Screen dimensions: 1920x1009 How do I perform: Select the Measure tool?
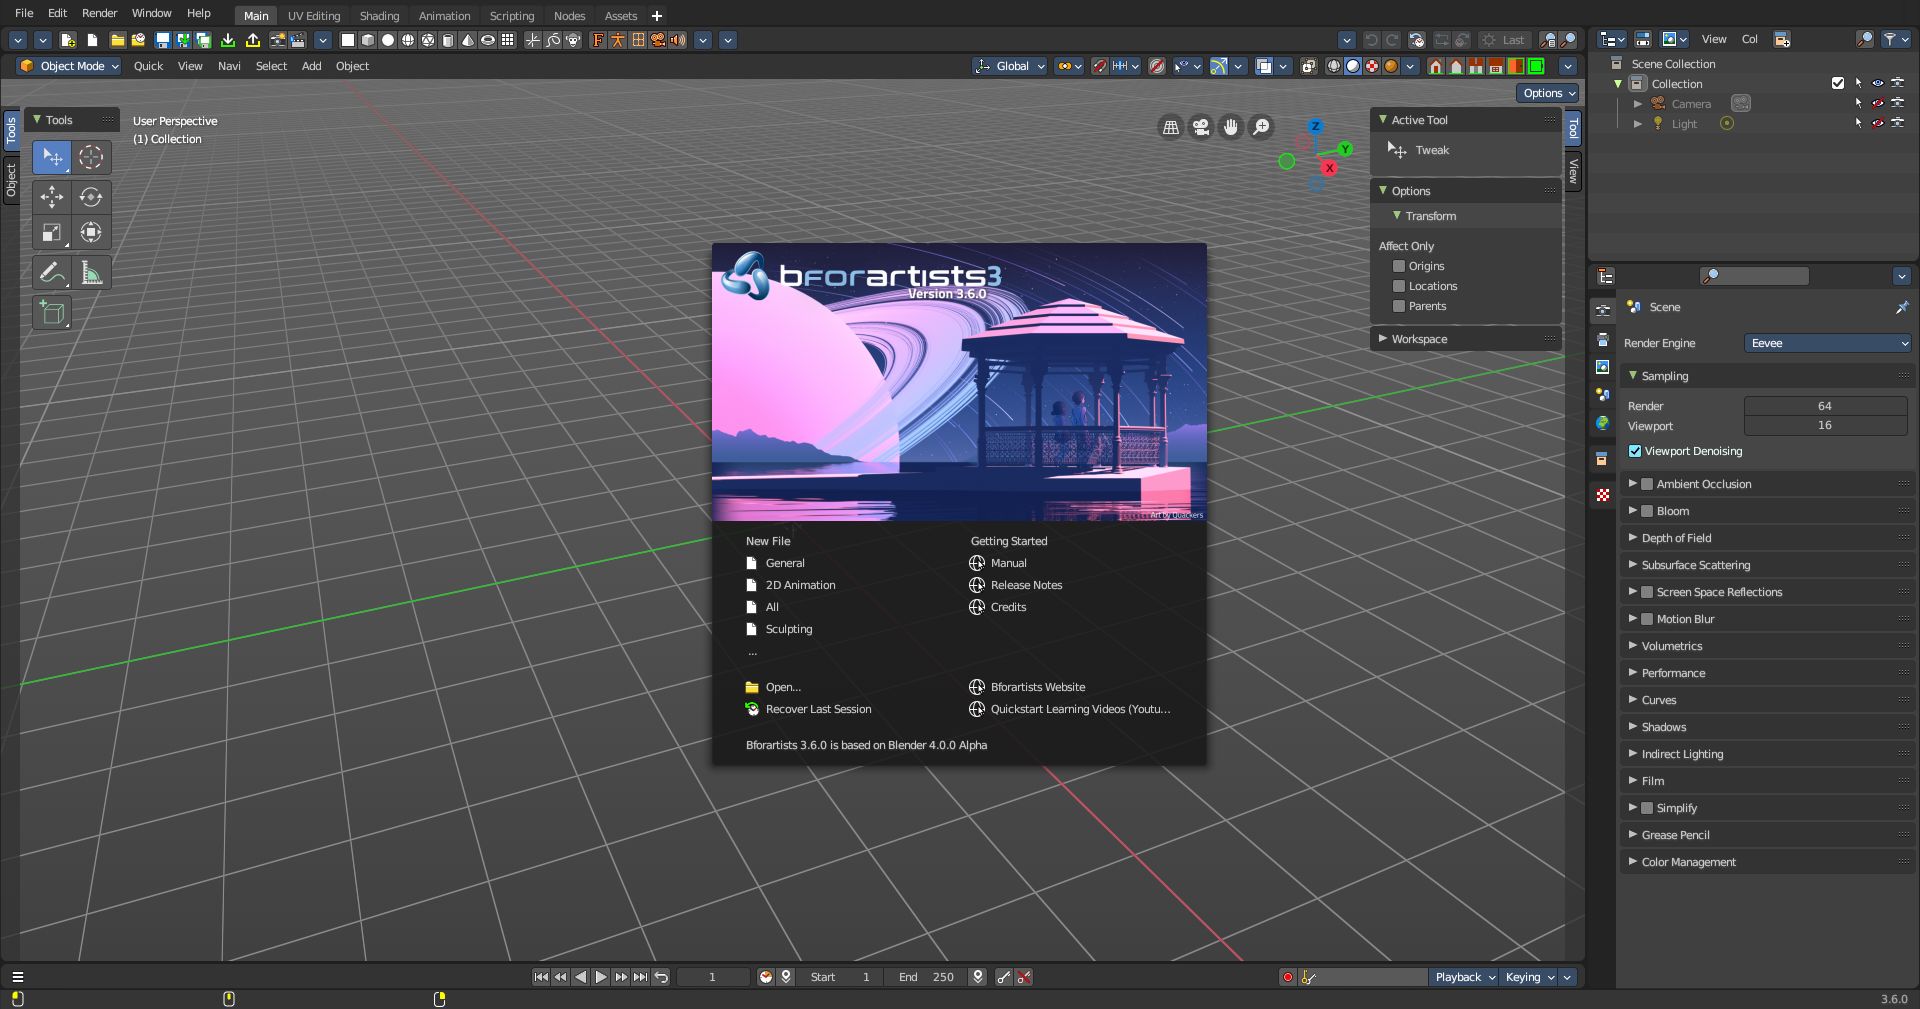[91, 273]
